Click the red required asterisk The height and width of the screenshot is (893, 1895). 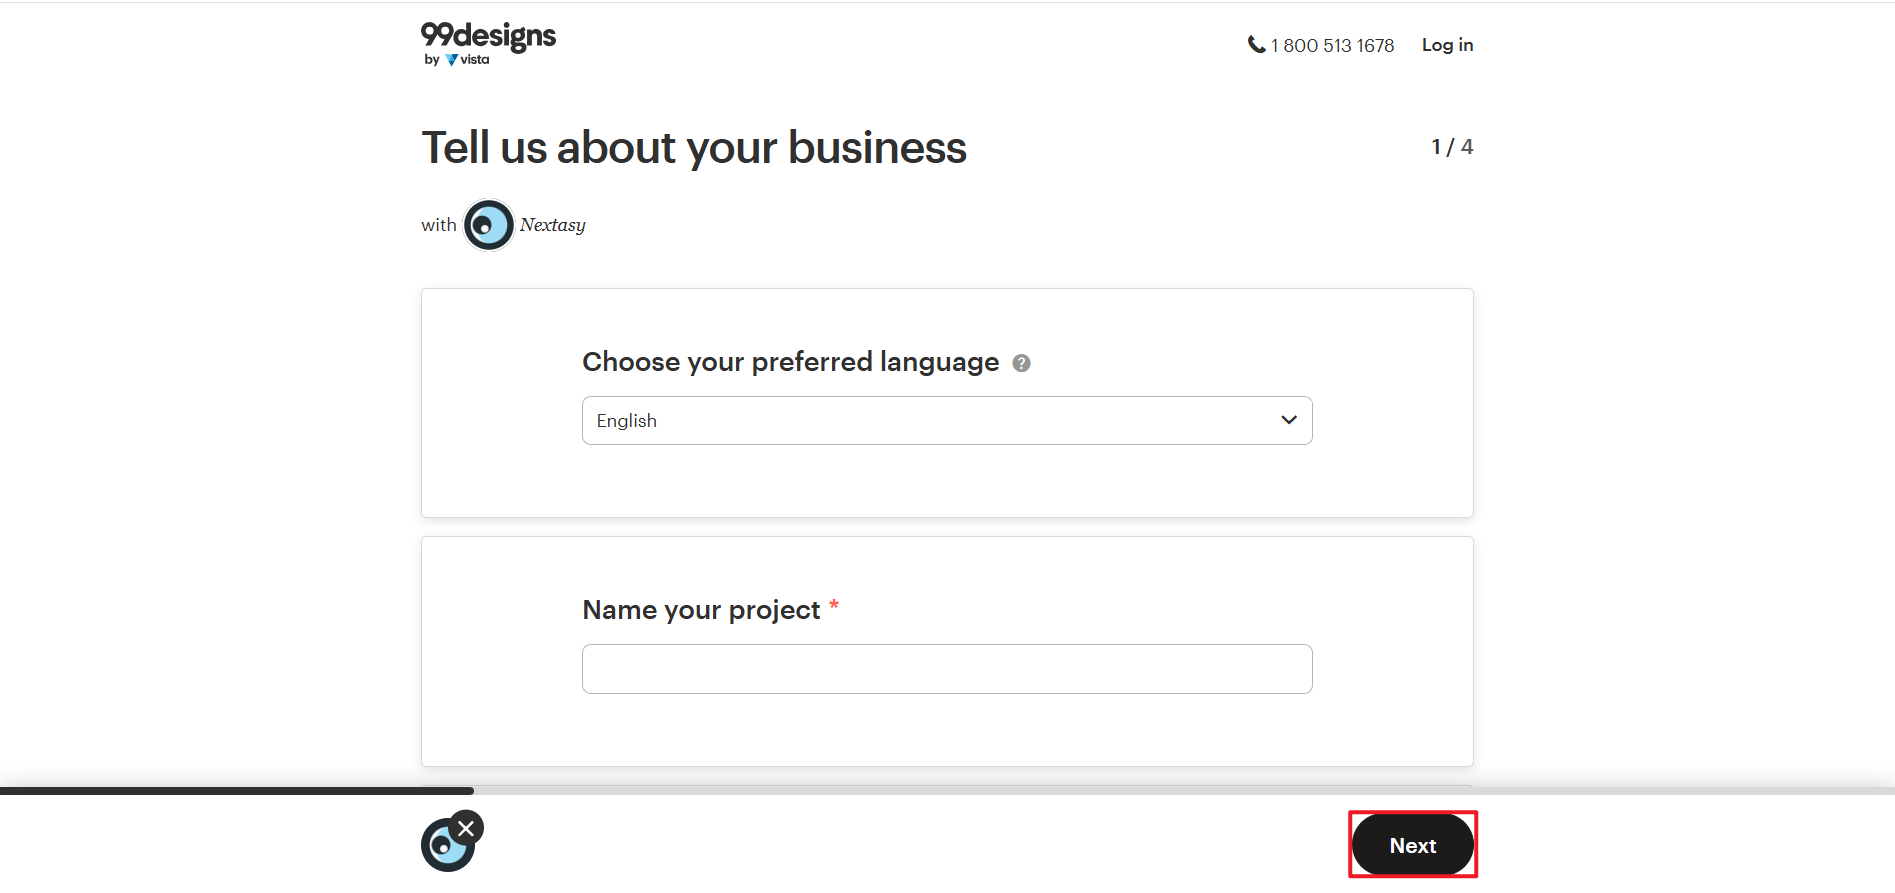[x=834, y=605]
